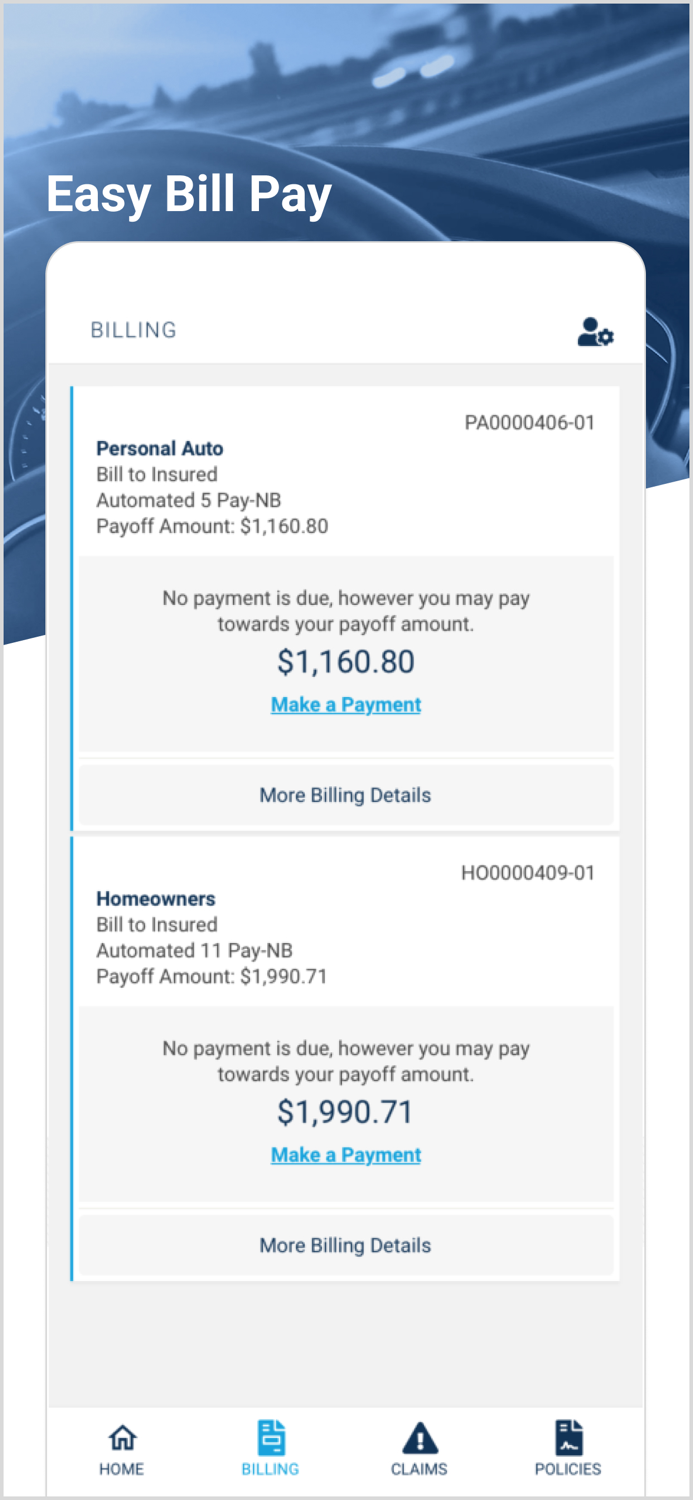Open the account settings profile icon
The height and width of the screenshot is (1500, 693).
click(596, 335)
